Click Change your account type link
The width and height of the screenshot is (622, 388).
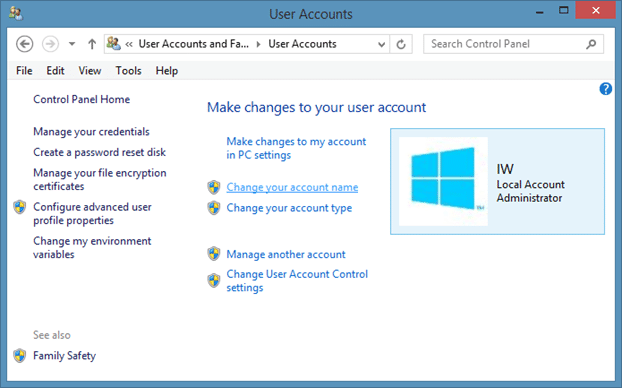(289, 208)
